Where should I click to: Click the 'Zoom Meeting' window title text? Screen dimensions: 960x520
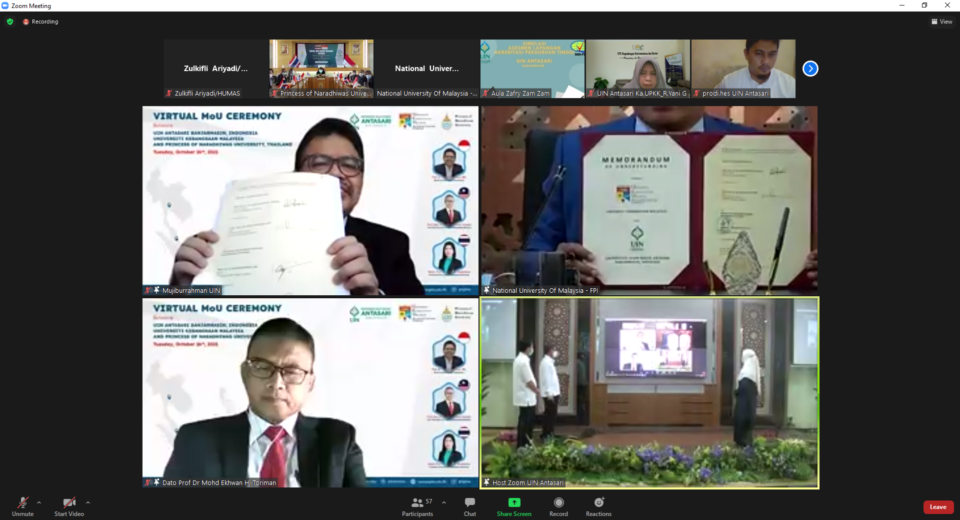(x=31, y=6)
